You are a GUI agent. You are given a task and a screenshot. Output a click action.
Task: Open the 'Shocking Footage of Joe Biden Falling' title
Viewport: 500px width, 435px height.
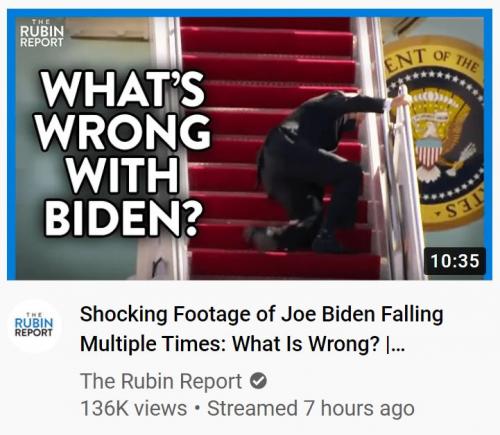tap(262, 314)
